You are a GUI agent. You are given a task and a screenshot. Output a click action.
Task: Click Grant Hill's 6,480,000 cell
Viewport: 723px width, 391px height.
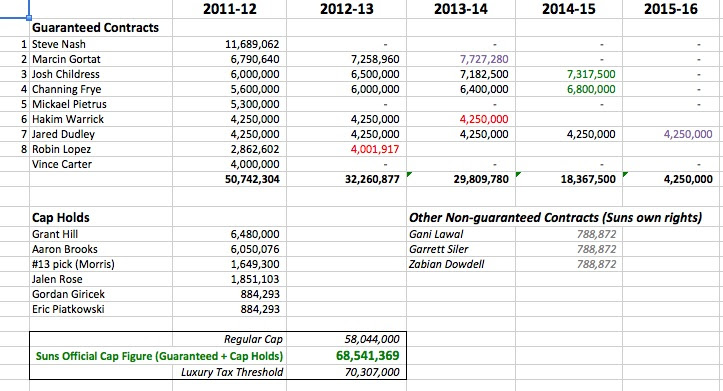pos(229,234)
